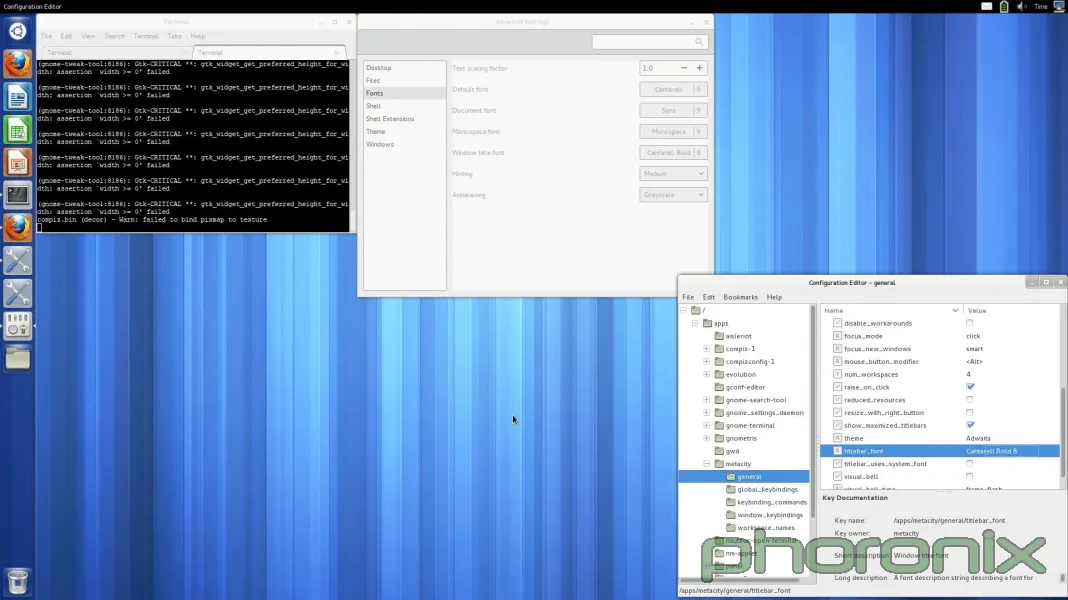1068x600 pixels.
Task: Open the Hinting dropdown set to Medium
Action: (x=673, y=173)
